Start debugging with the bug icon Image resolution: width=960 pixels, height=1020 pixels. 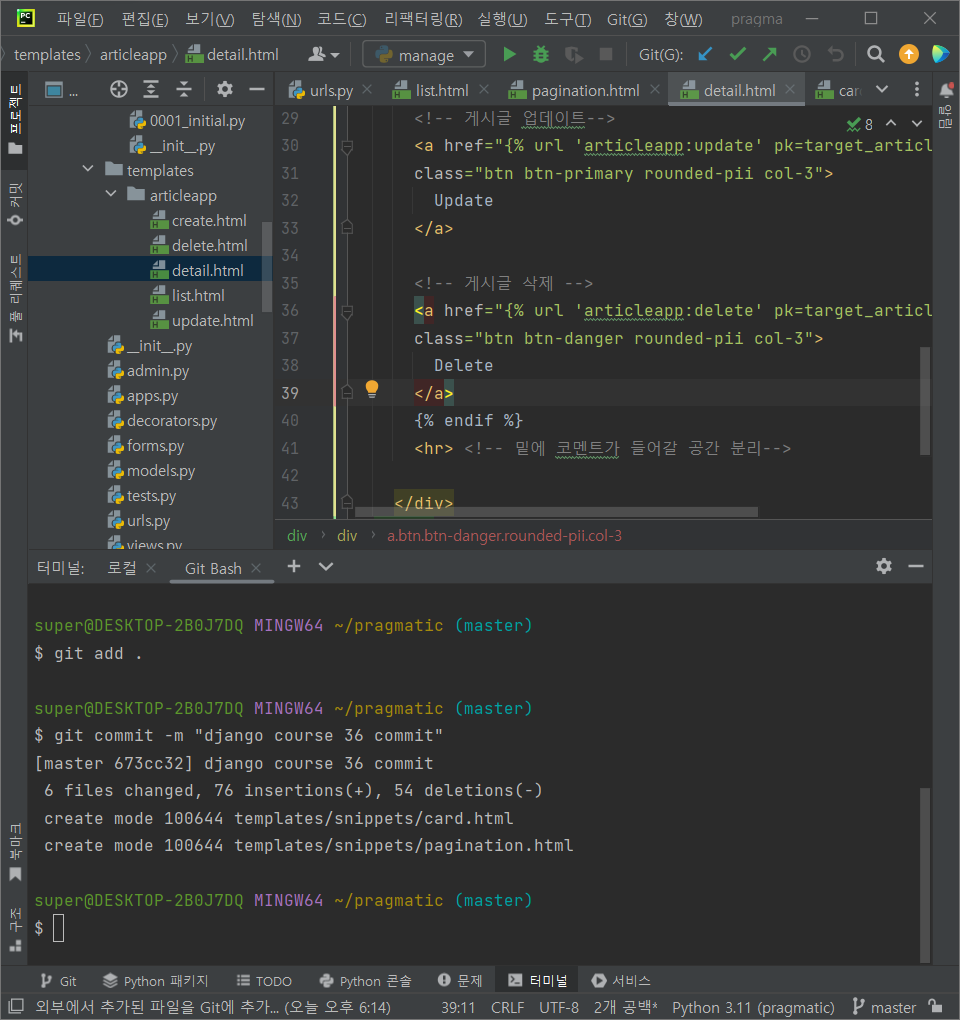click(x=540, y=55)
